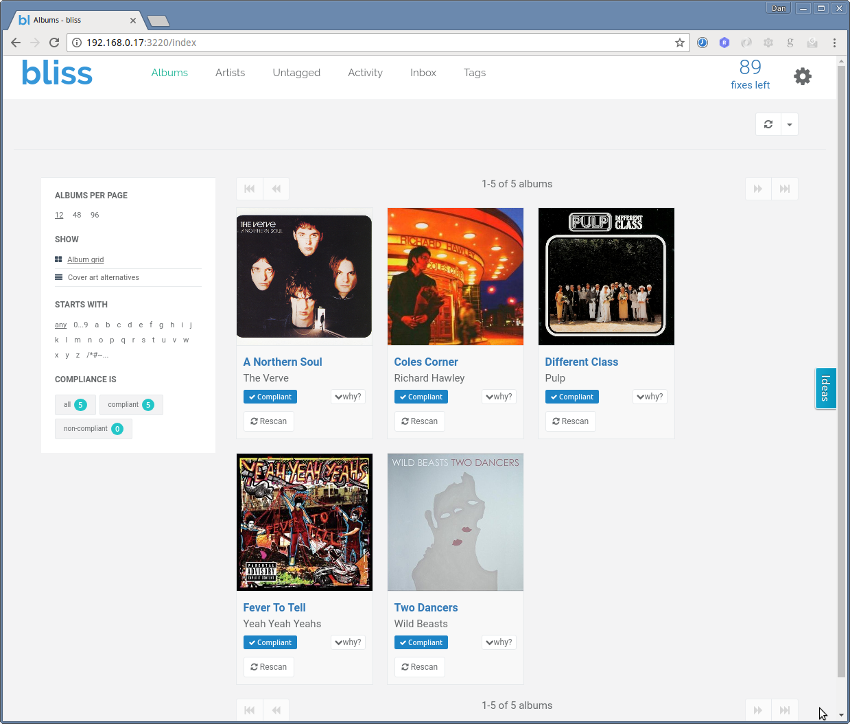Expand why? for Fever To Tell
The height and width of the screenshot is (724, 850).
pos(348,642)
